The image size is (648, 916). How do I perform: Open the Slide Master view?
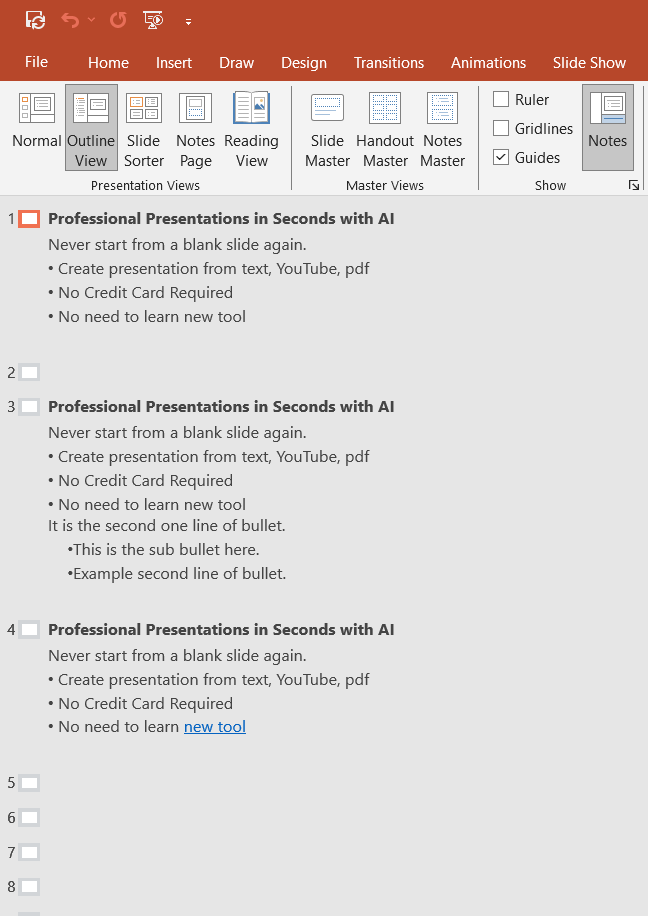[327, 125]
